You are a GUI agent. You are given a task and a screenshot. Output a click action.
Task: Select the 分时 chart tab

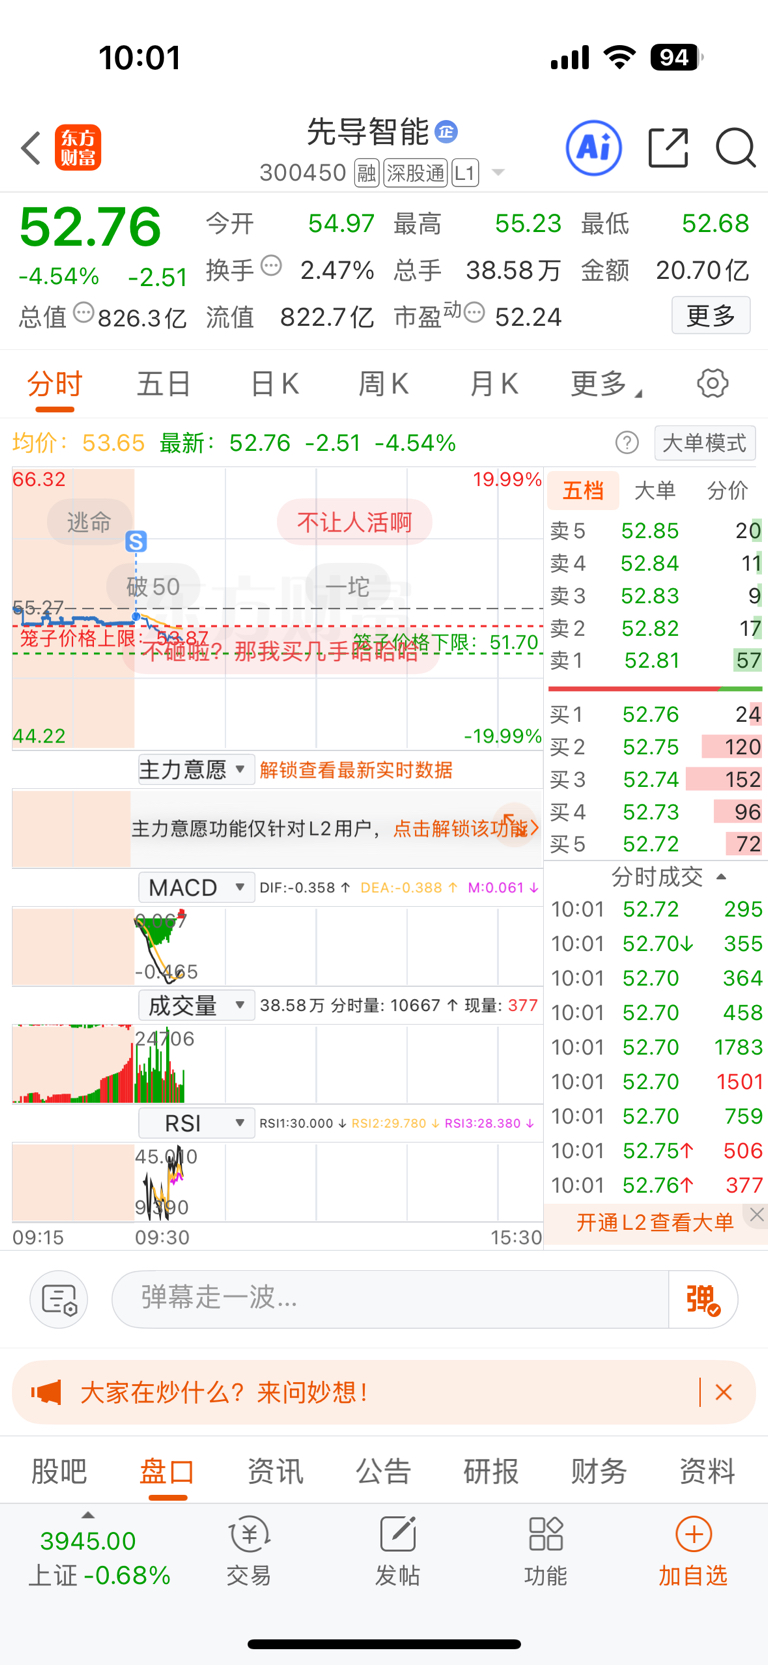54,384
